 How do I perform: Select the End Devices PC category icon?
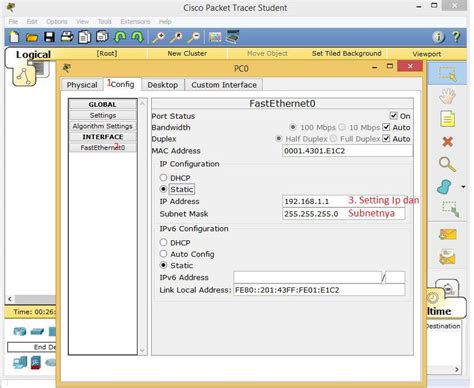click(20, 363)
